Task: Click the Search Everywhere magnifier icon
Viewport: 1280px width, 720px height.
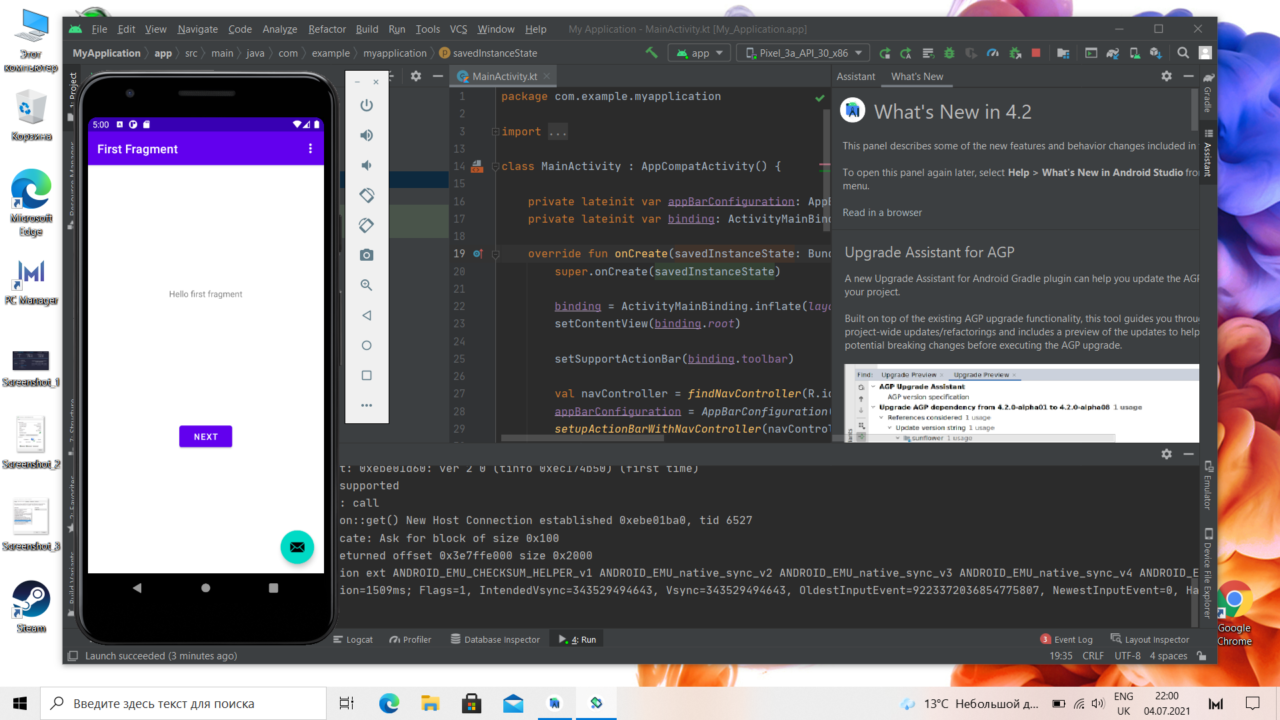Action: [1183, 53]
